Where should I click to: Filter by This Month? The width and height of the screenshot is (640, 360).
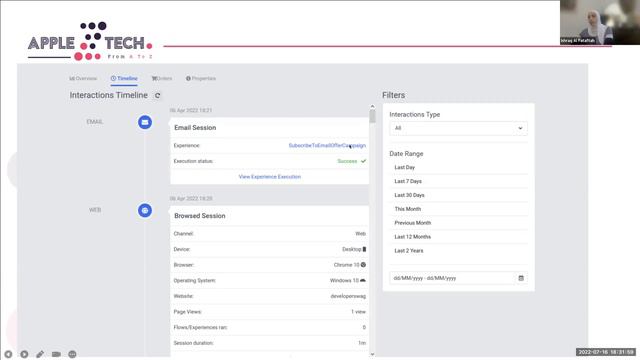click(408, 209)
